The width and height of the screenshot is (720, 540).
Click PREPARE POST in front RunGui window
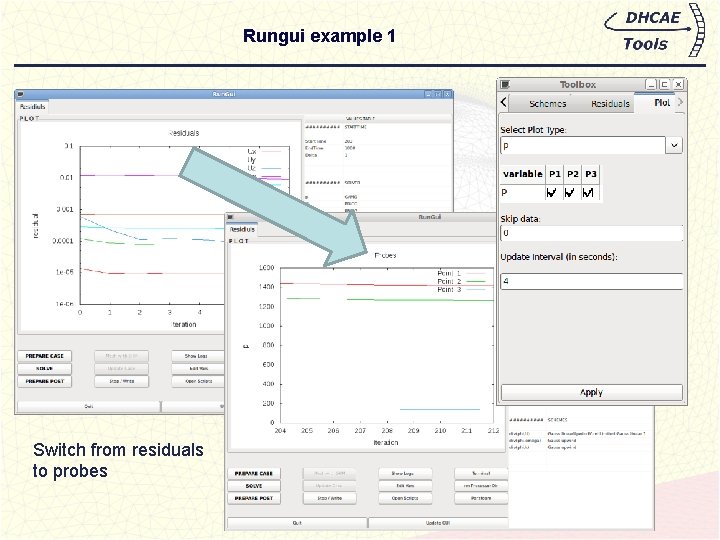[x=254, y=498]
